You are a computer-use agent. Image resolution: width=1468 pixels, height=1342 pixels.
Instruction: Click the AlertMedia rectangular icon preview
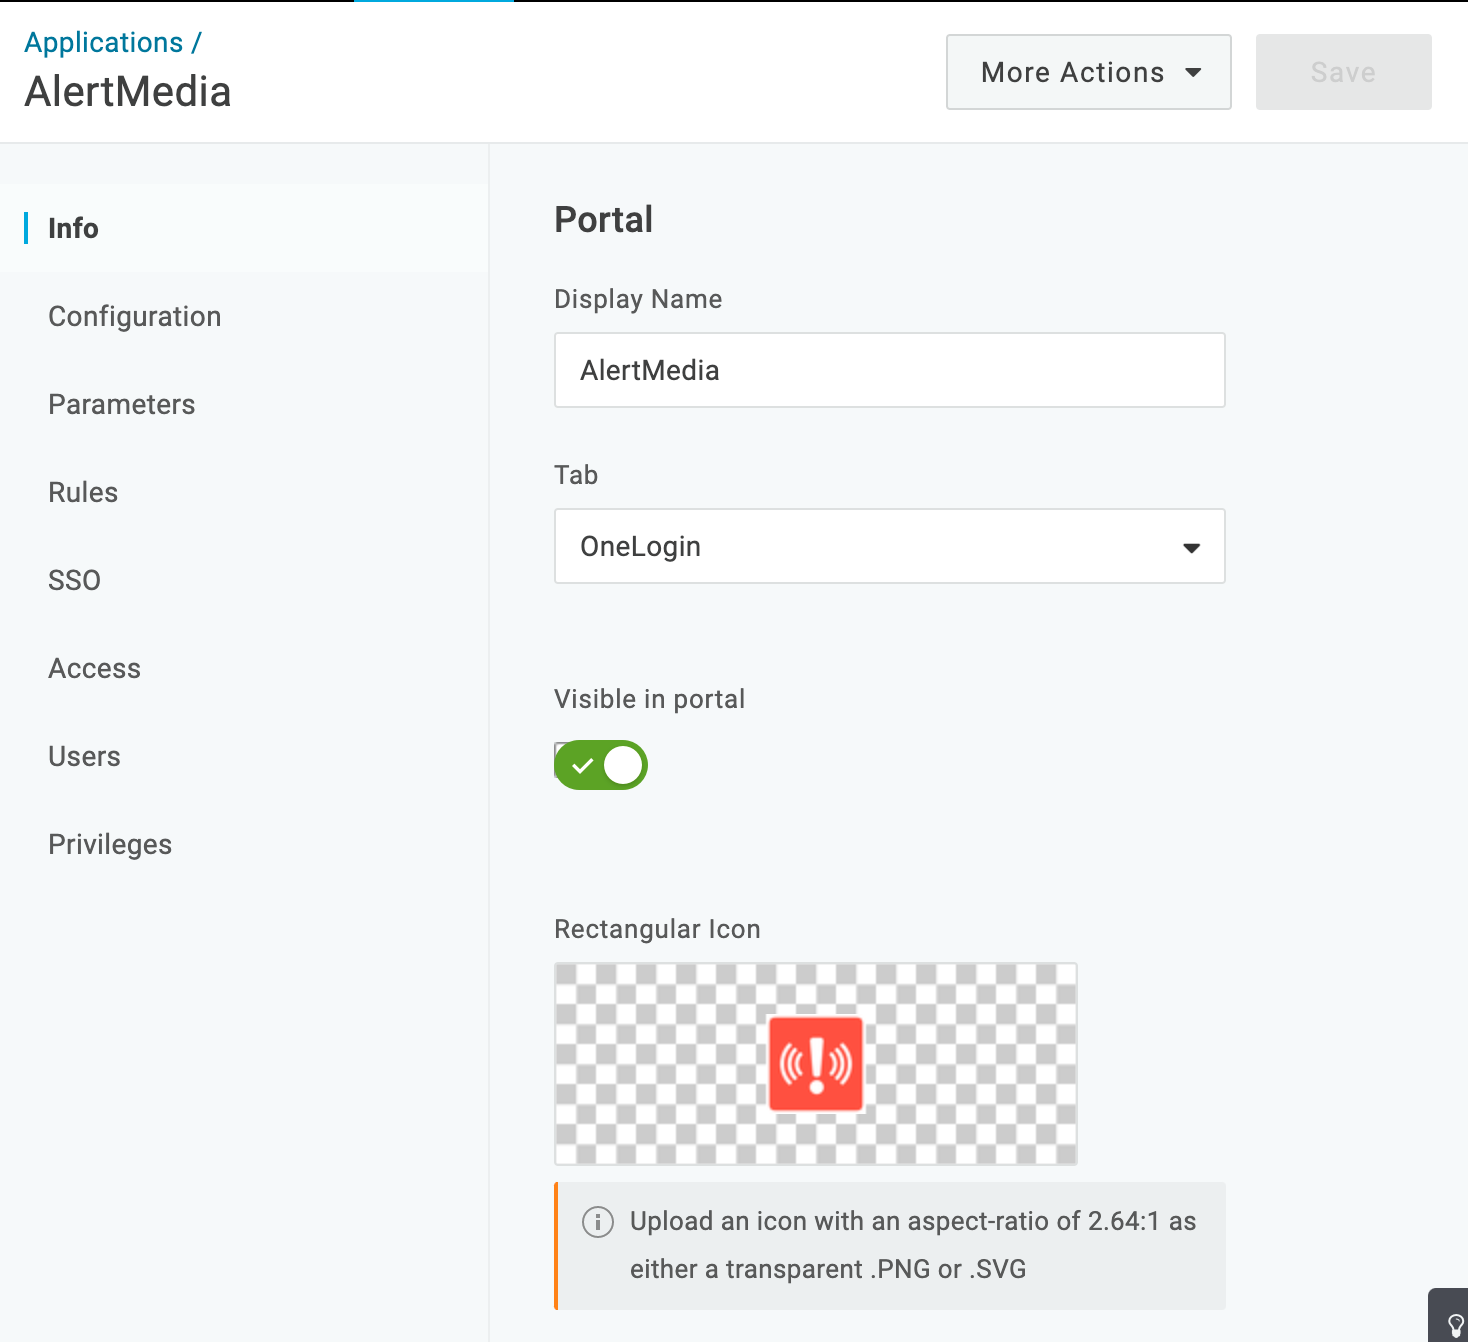coord(816,1064)
